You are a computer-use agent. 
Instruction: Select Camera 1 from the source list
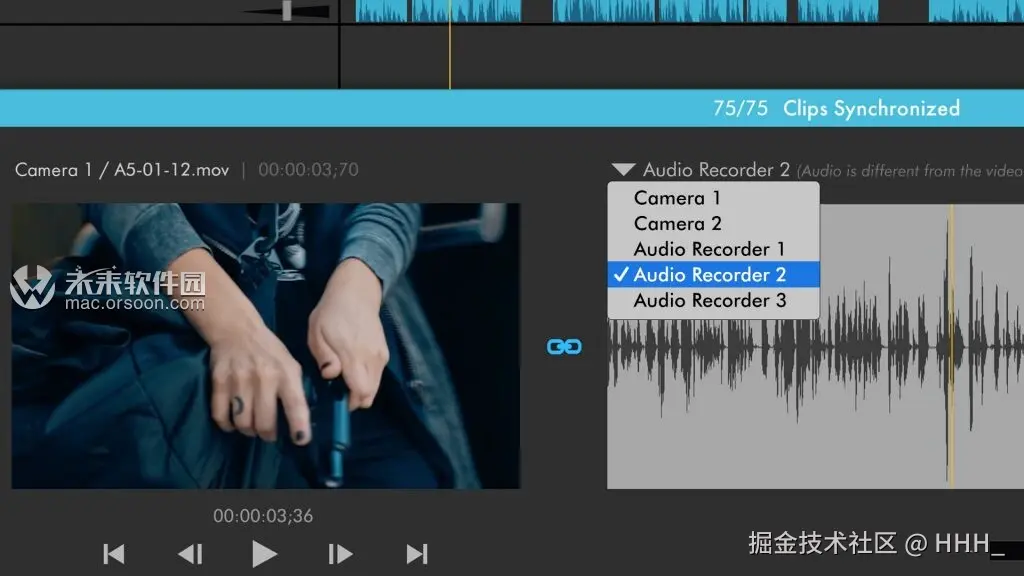[x=713, y=197]
